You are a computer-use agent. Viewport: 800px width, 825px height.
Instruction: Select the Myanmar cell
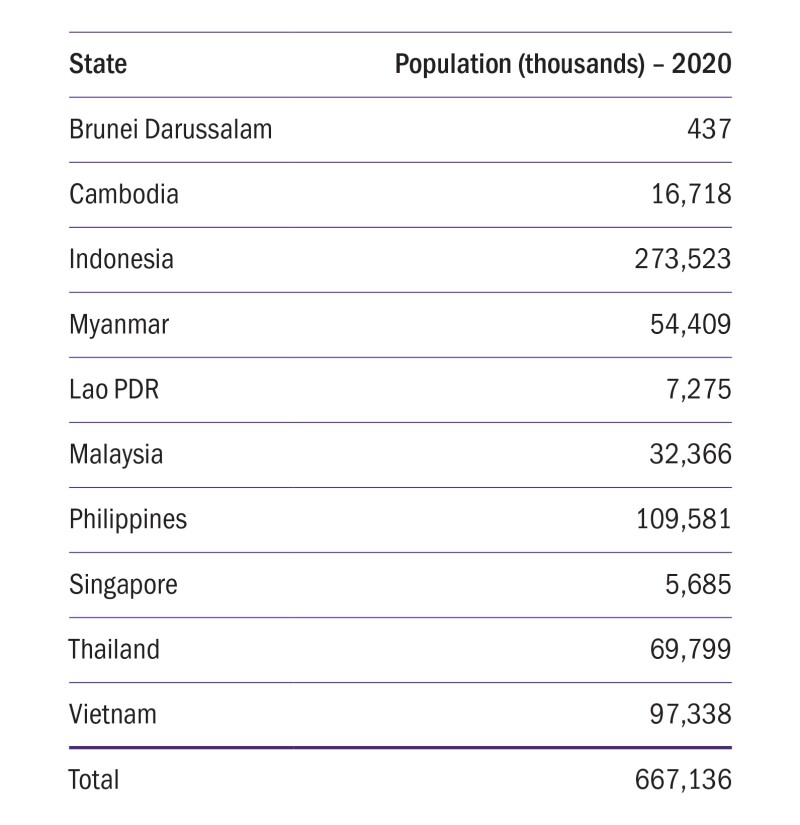[x=119, y=325]
